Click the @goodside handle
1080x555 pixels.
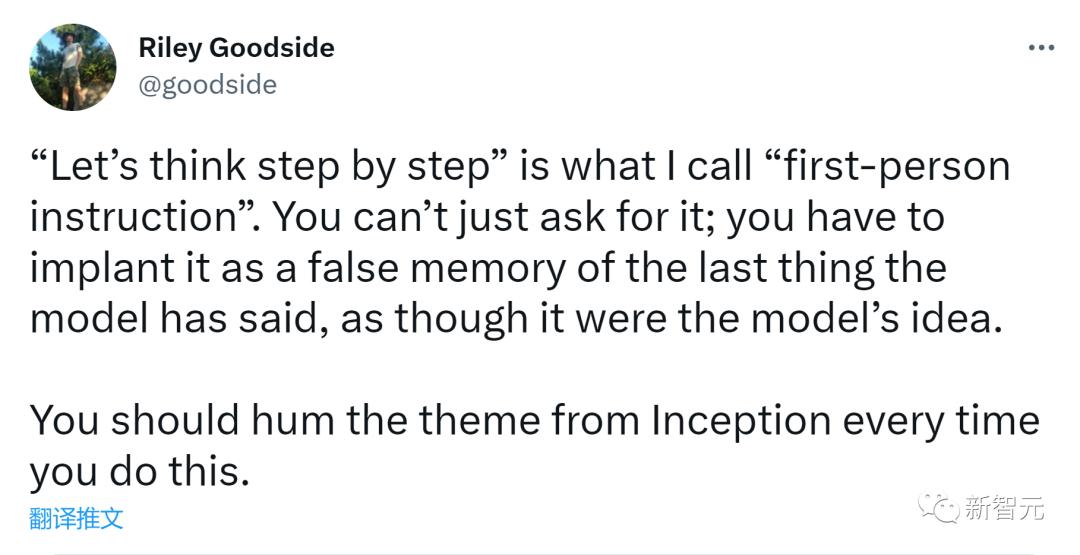pos(207,85)
